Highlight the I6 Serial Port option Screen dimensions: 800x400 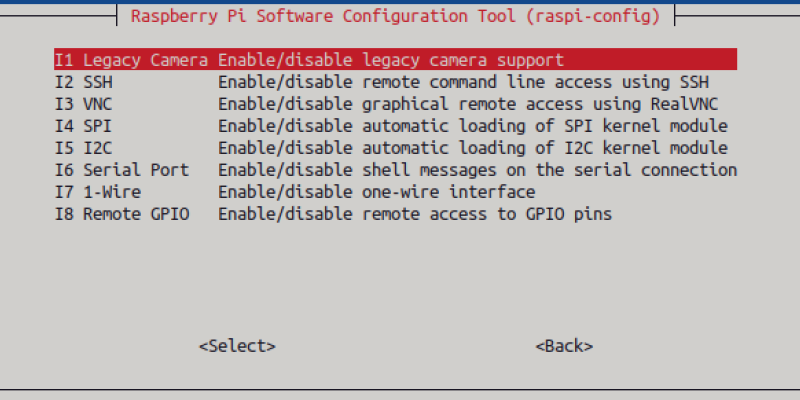coord(121,170)
